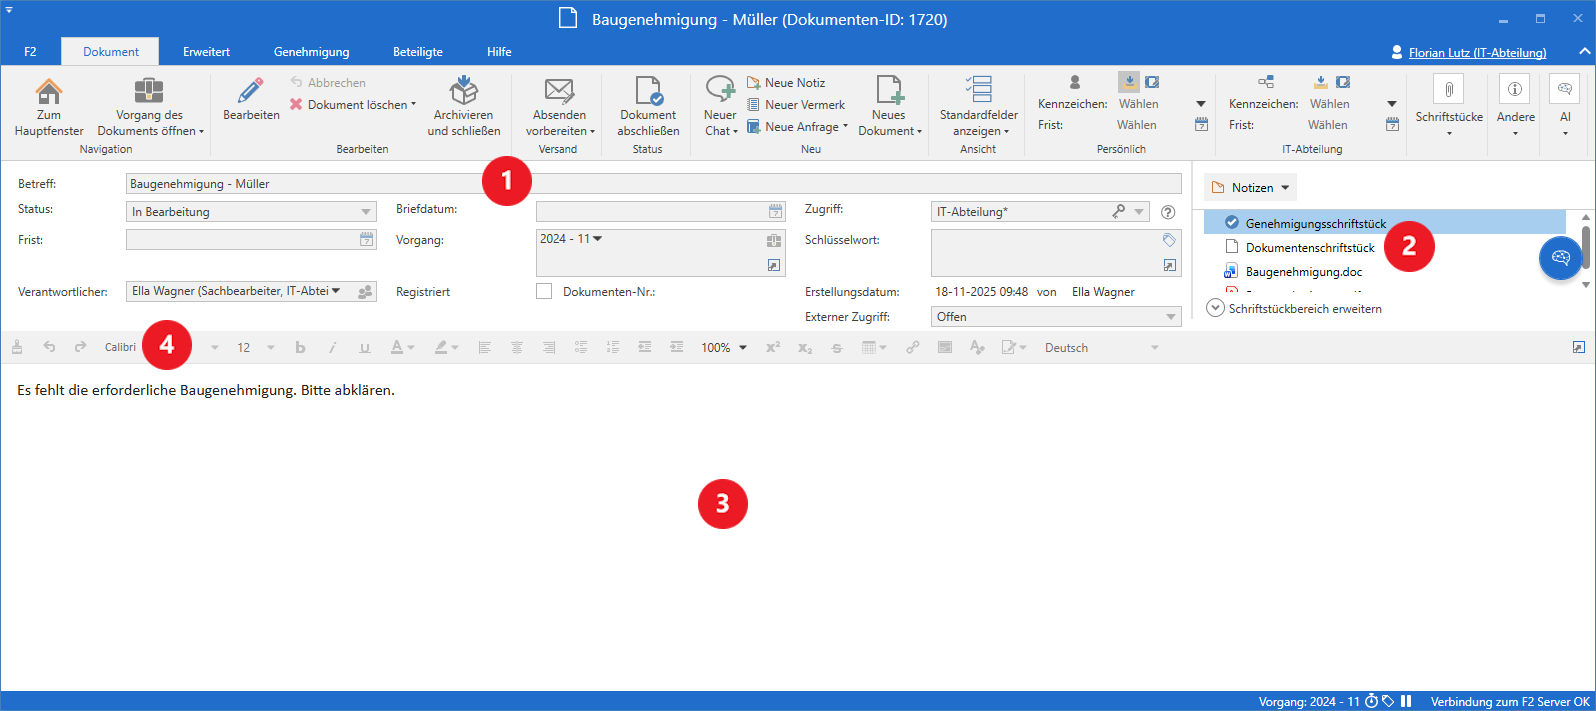The image size is (1596, 711).
Task: Click Absenden vorbereiten button
Action: coord(560,107)
